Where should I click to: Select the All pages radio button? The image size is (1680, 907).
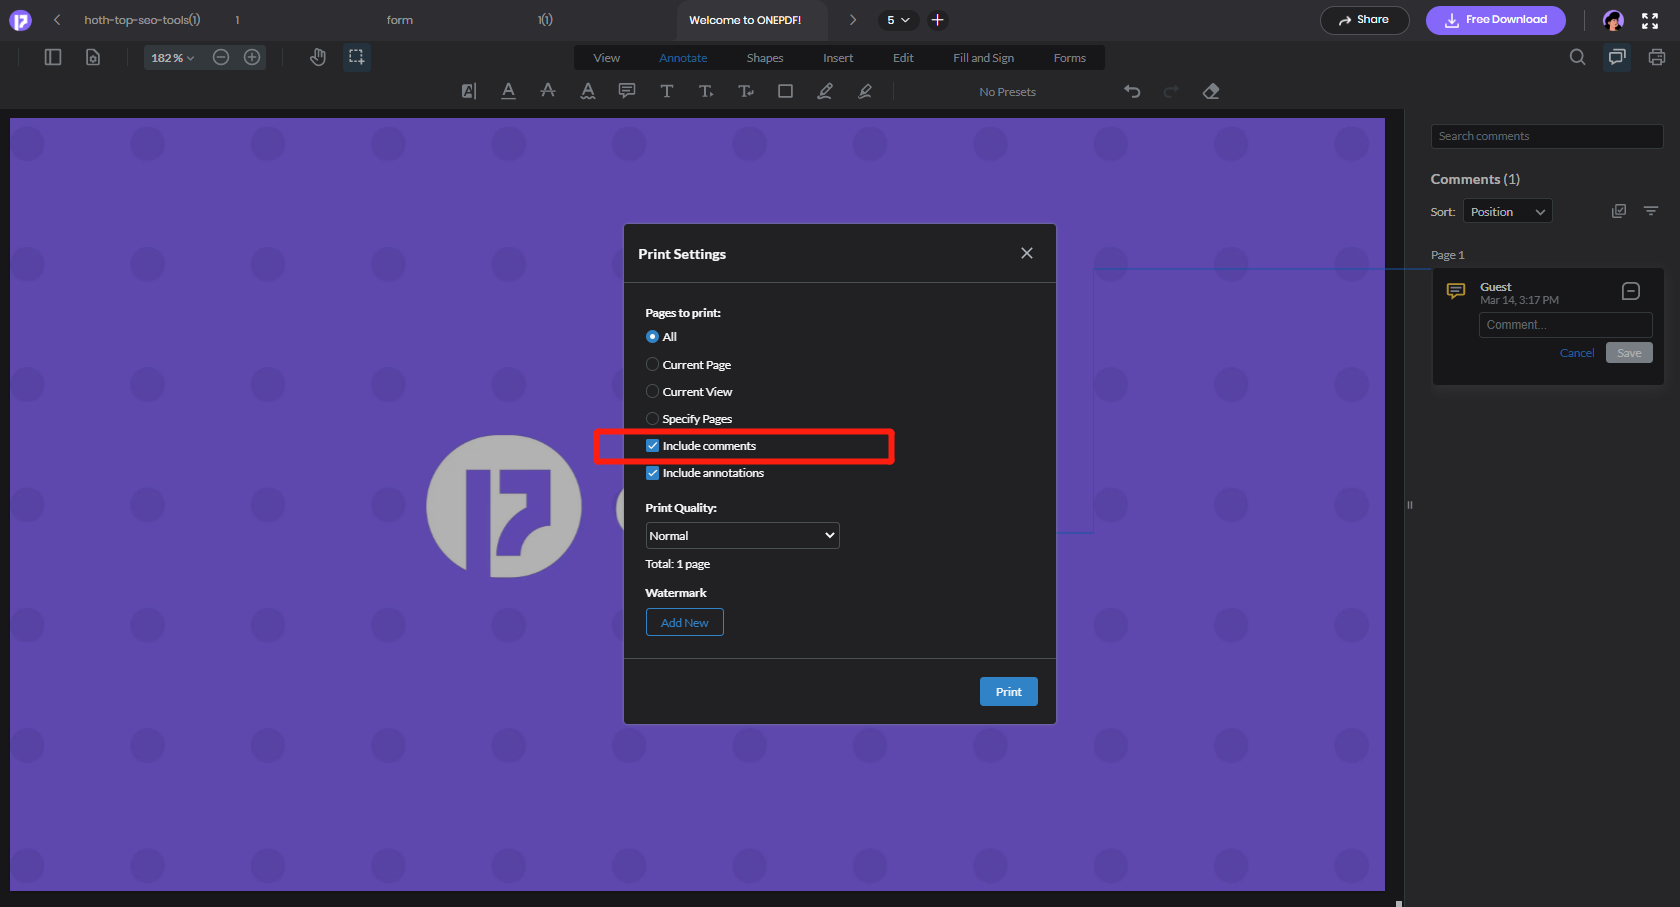[x=652, y=337]
